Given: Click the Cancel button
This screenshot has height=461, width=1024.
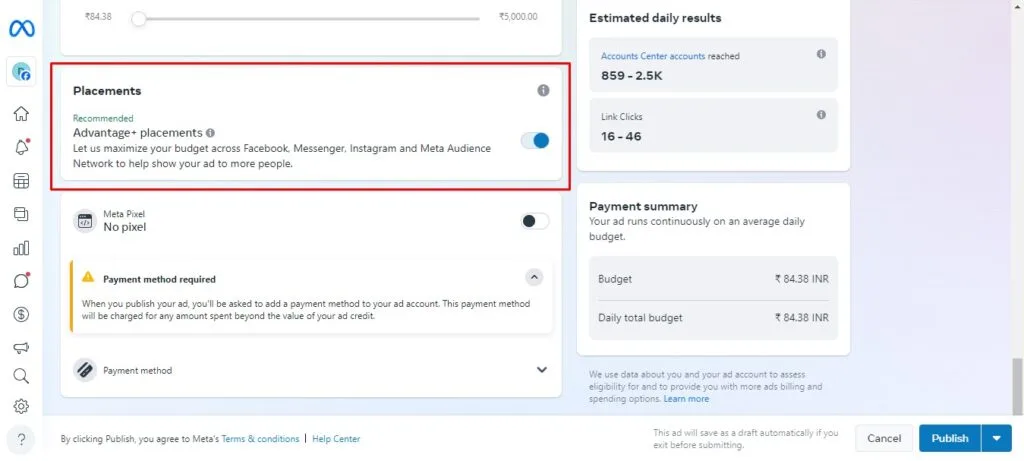Looking at the screenshot, I should pyautogui.click(x=884, y=438).
